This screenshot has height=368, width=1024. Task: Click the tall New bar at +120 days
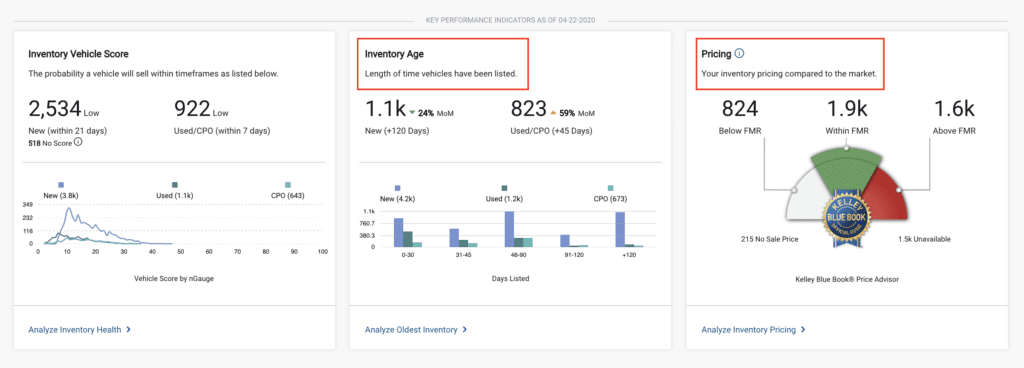click(x=620, y=229)
